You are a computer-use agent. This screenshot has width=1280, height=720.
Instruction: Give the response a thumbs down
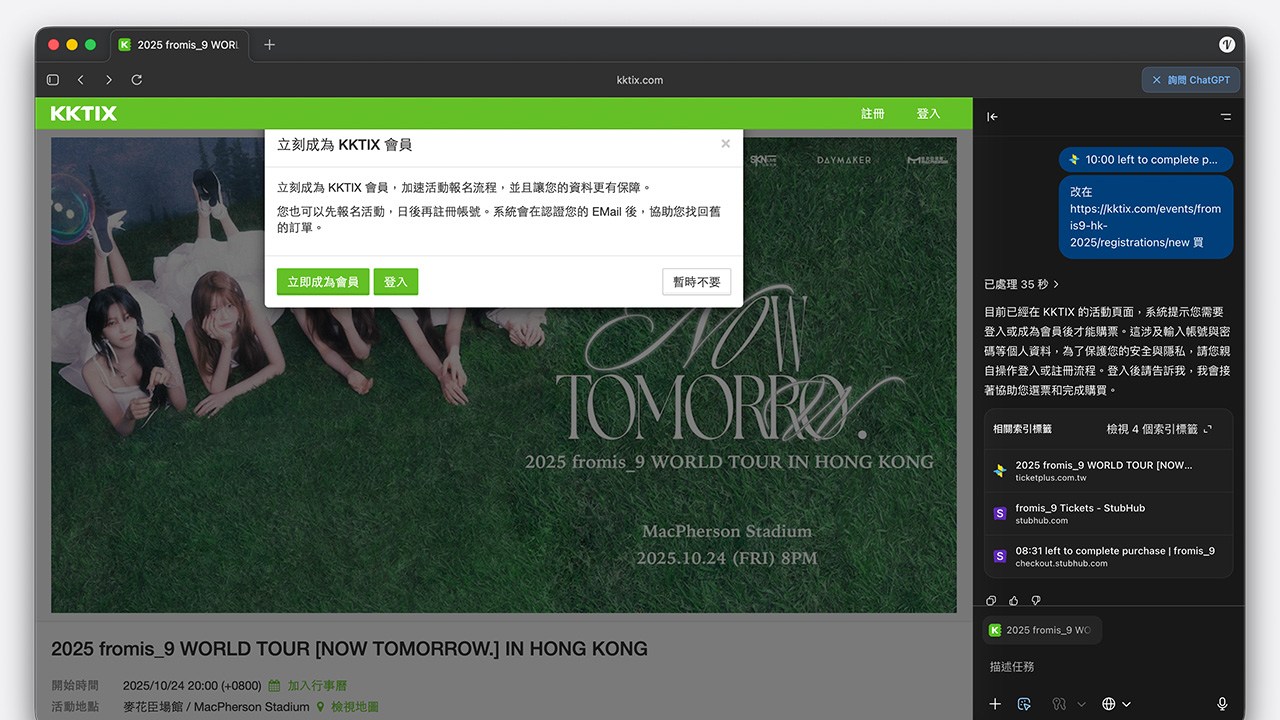pos(1035,600)
